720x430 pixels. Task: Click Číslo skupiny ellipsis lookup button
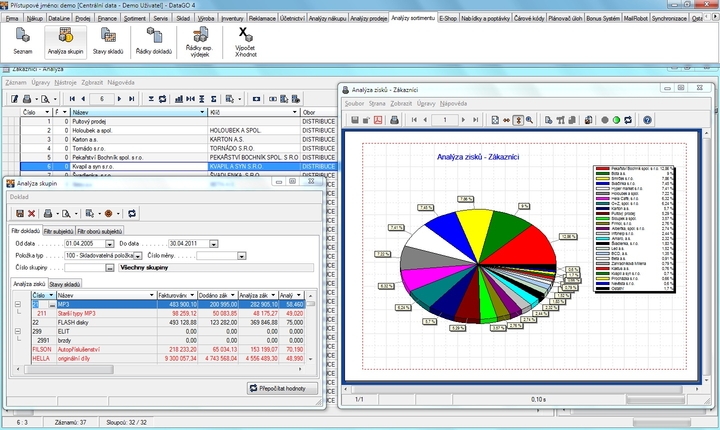click(109, 268)
